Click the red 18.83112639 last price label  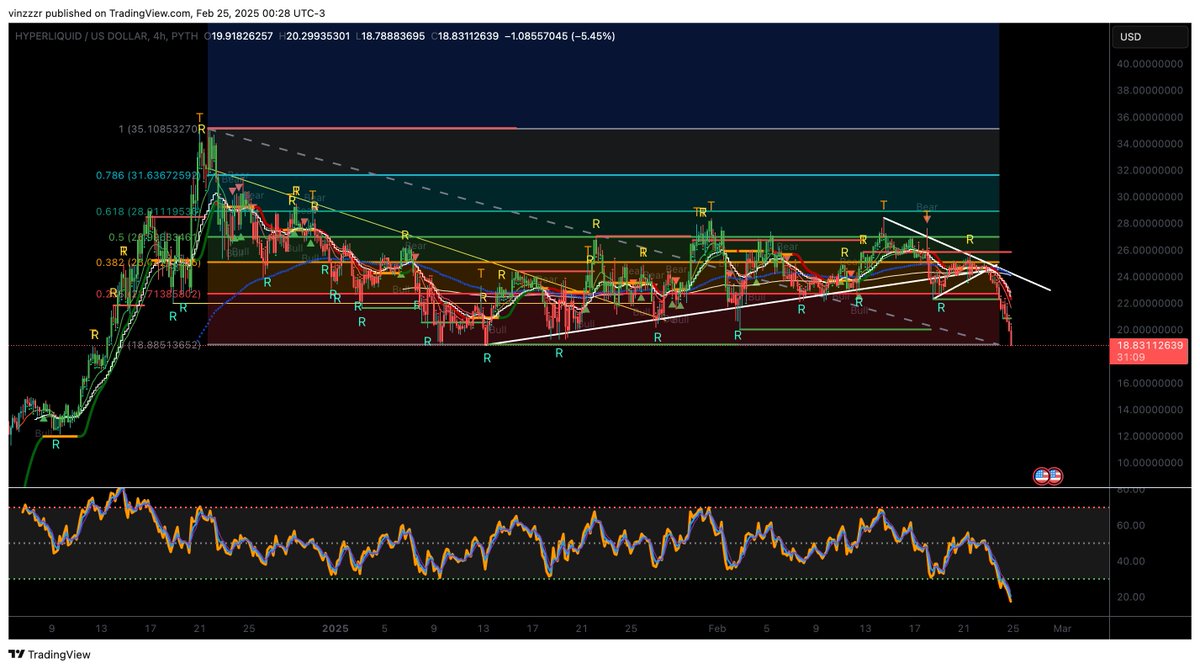coord(1146,343)
